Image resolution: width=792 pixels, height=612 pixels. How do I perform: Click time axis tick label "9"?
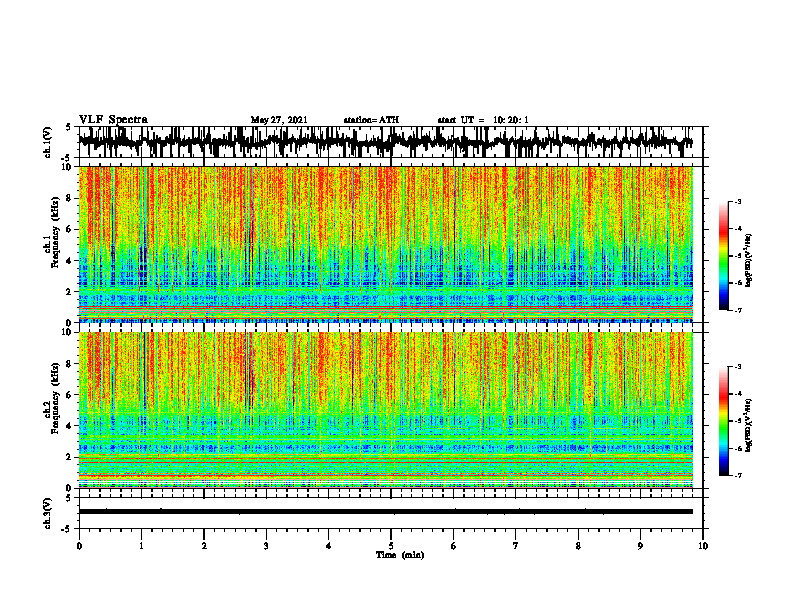tap(640, 546)
